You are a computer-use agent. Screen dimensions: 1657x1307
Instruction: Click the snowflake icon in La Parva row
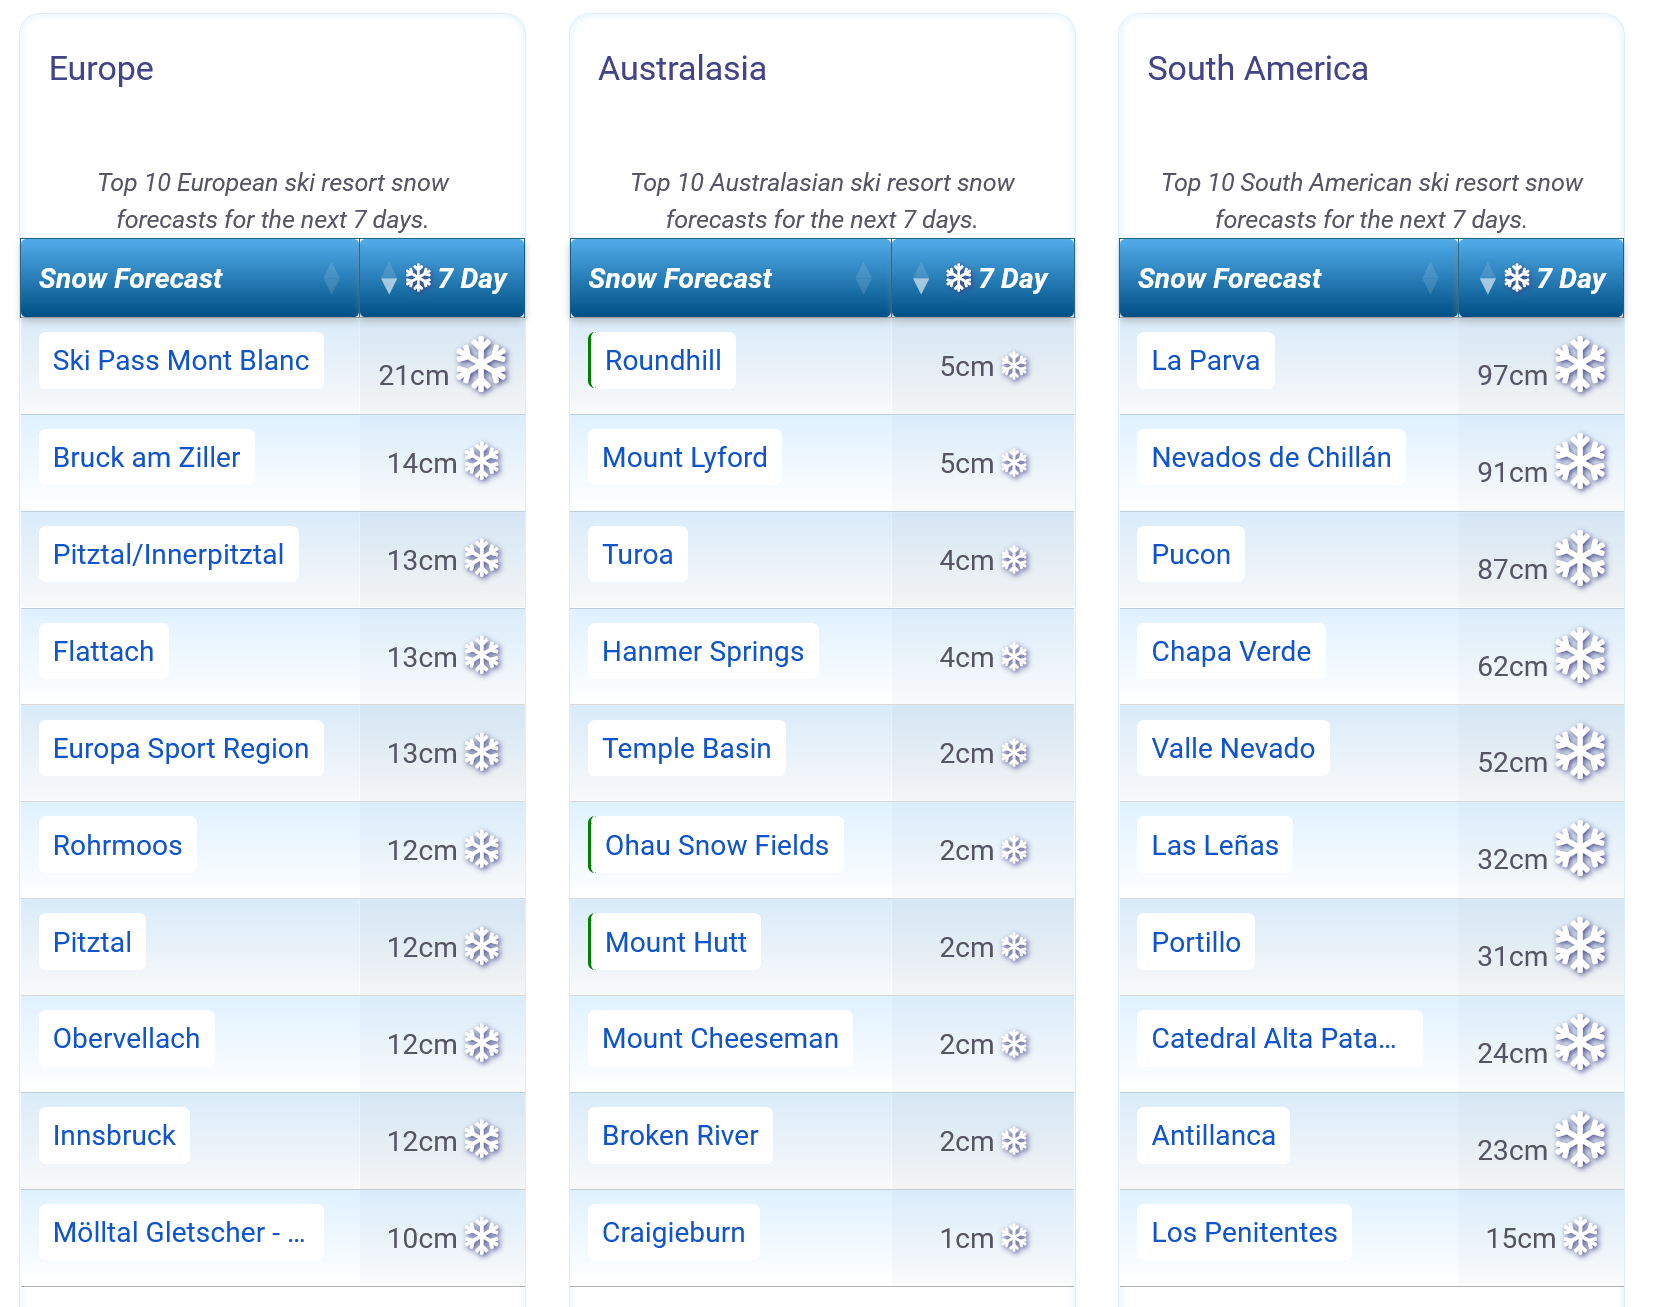[x=1581, y=365]
